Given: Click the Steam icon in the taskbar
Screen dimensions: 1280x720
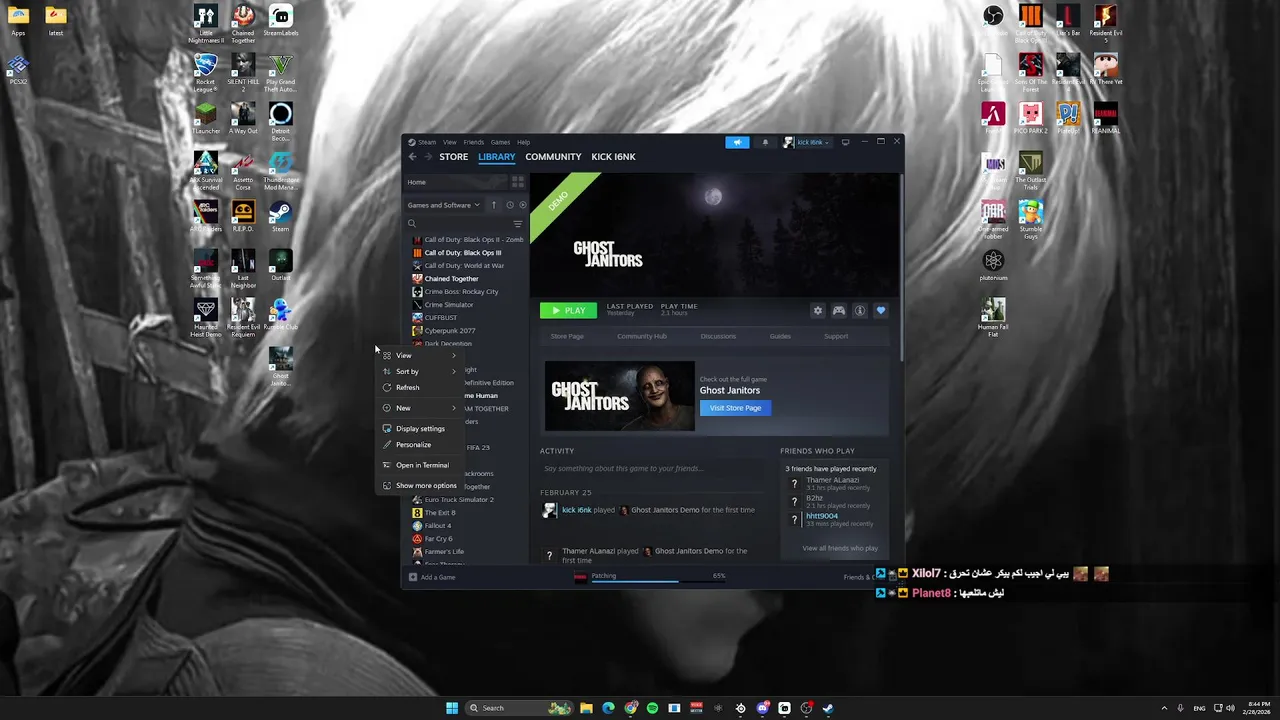Looking at the screenshot, I should 828,708.
